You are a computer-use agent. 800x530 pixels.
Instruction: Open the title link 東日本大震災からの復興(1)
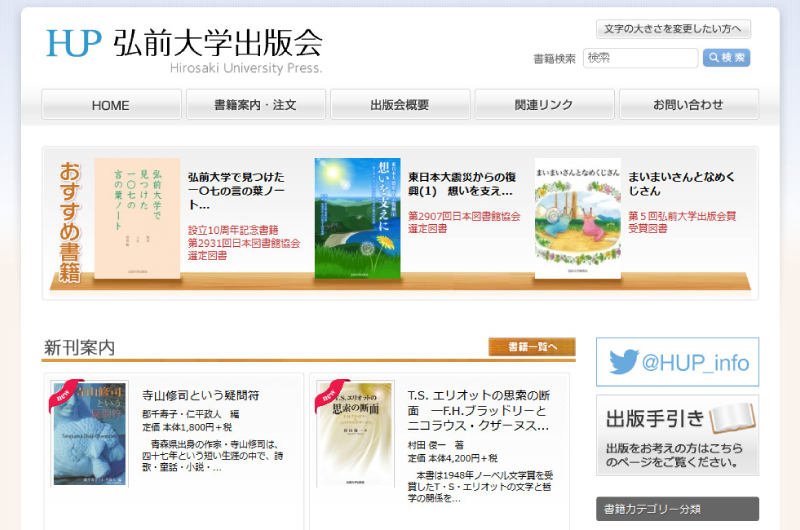[462, 184]
